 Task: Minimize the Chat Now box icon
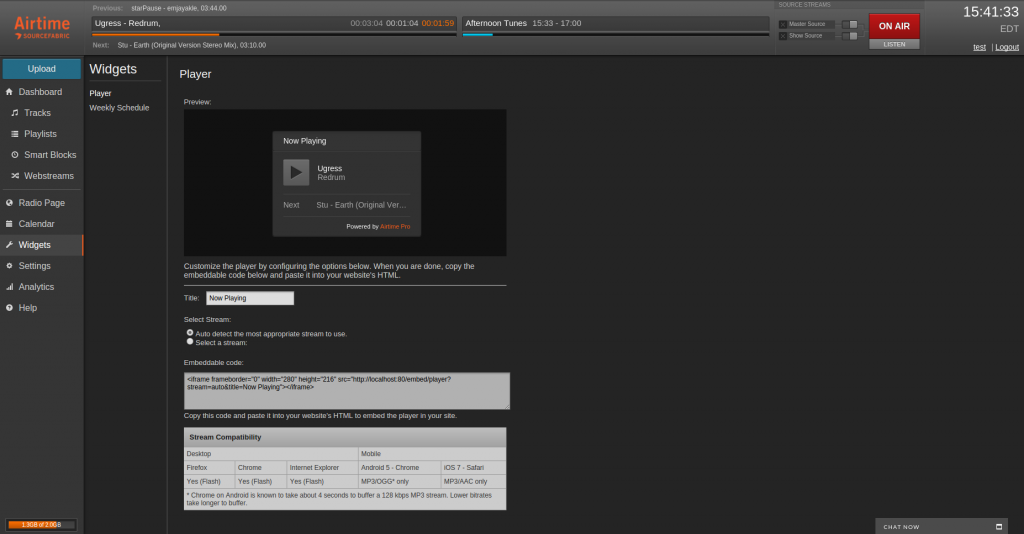[x=999, y=527]
